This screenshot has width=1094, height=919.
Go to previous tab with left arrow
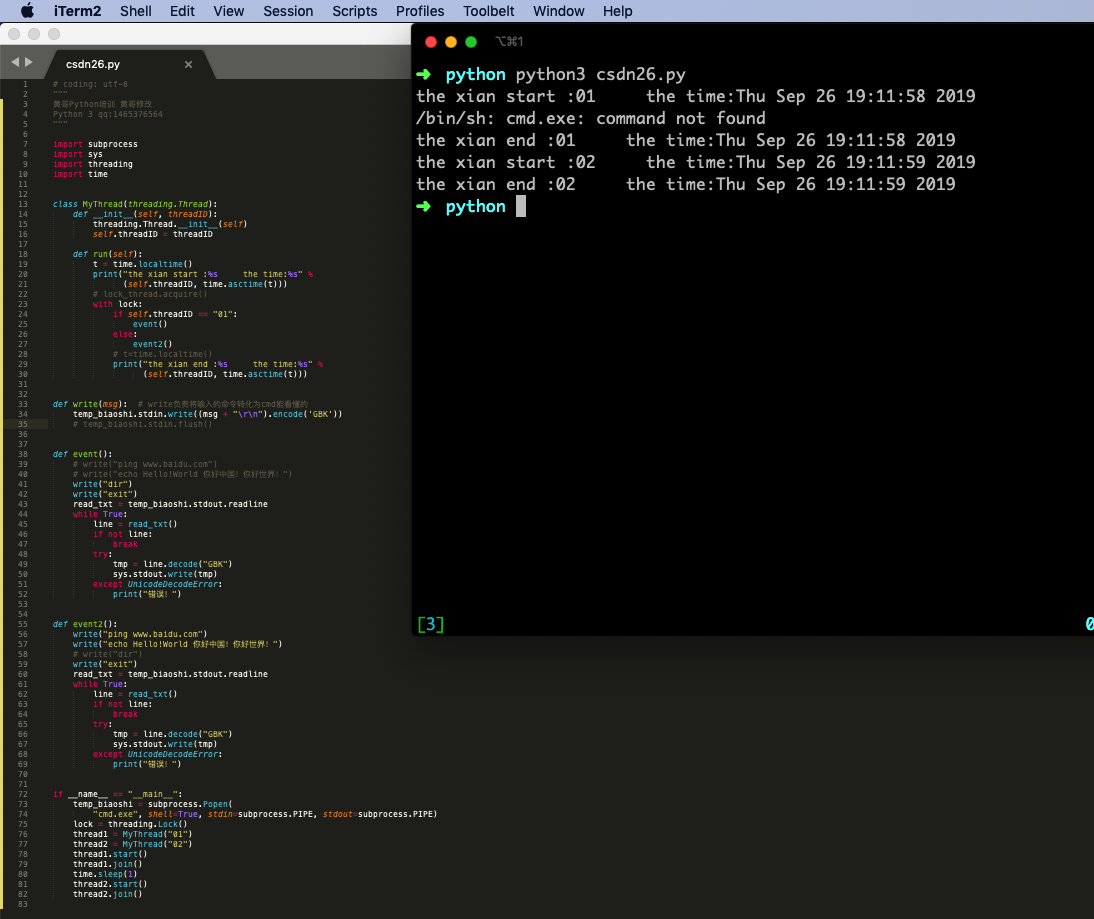(x=15, y=62)
